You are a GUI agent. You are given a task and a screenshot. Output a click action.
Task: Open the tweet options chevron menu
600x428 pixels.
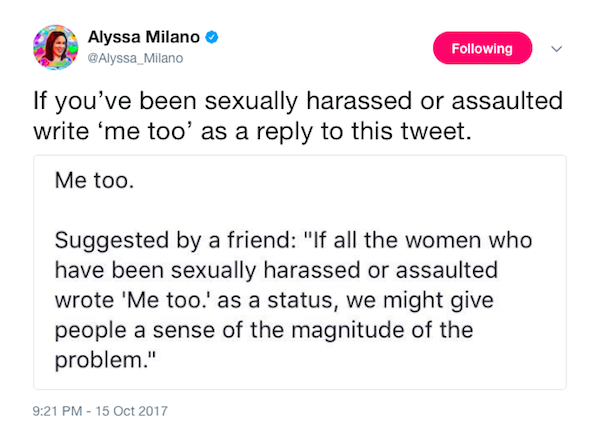[557, 47]
